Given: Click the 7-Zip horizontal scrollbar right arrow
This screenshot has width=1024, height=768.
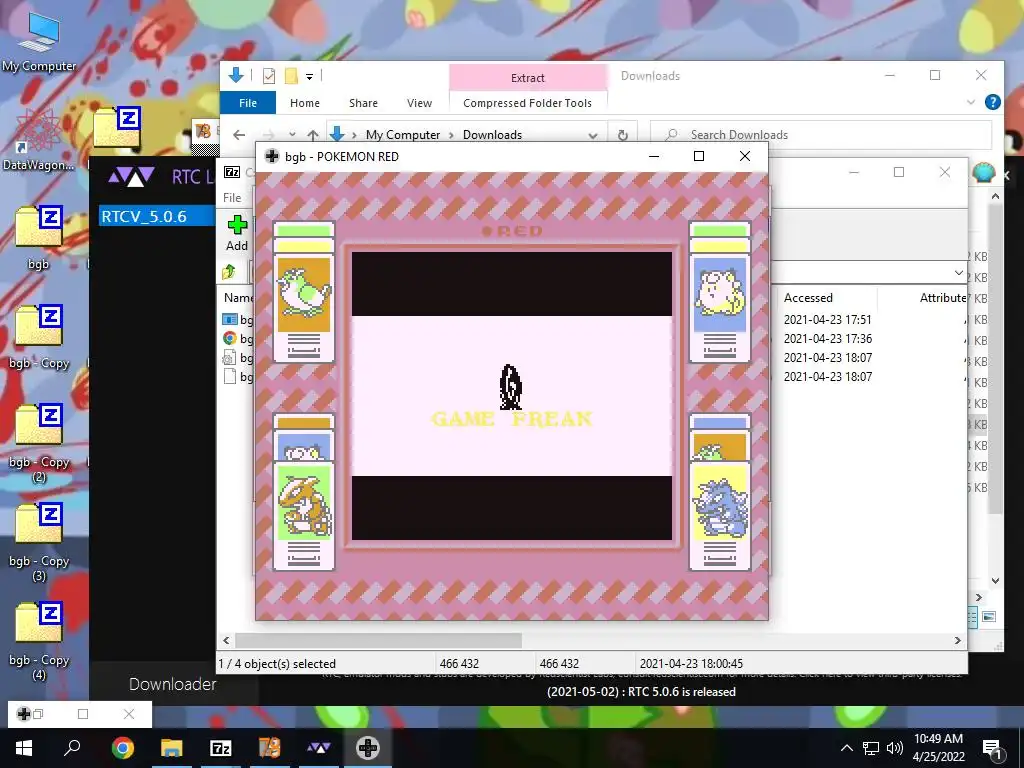Looking at the screenshot, I should [x=958, y=641].
